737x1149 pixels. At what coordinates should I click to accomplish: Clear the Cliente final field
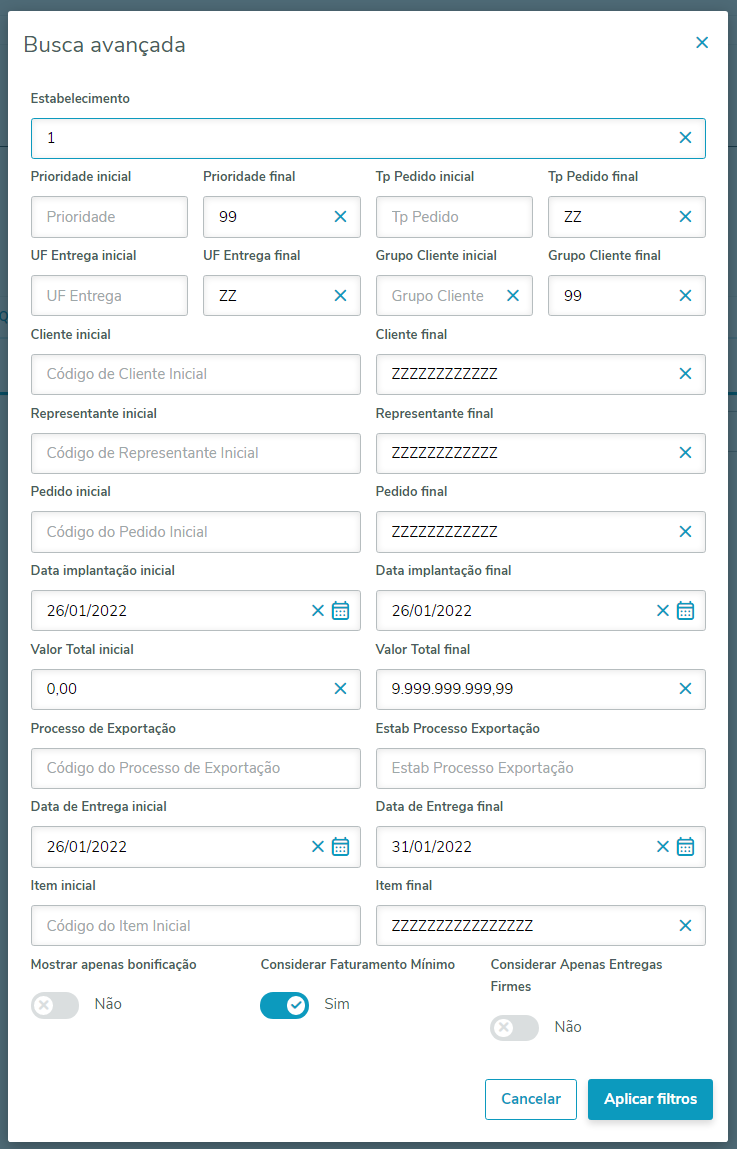pyautogui.click(x=685, y=374)
